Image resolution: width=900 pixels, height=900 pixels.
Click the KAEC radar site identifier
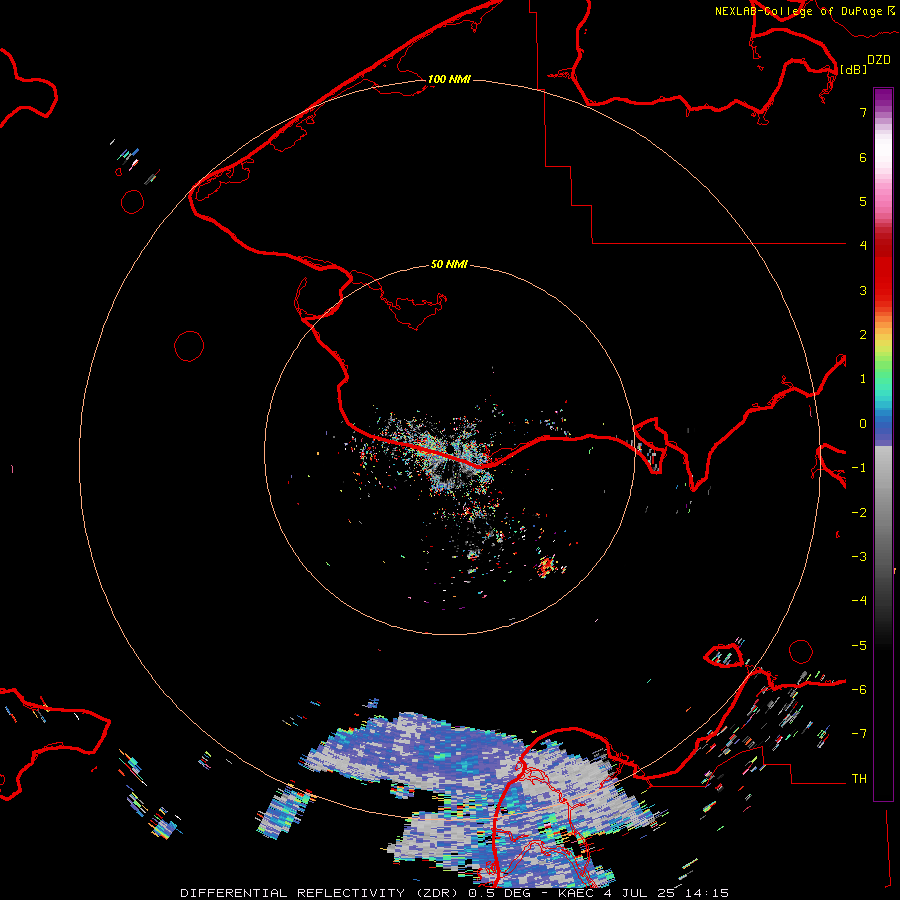tap(577, 893)
